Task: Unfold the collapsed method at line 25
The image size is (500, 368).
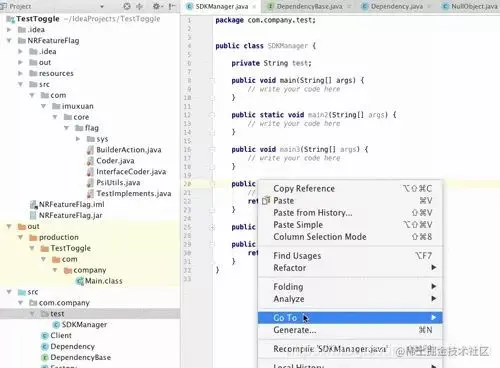Action: pos(212,227)
